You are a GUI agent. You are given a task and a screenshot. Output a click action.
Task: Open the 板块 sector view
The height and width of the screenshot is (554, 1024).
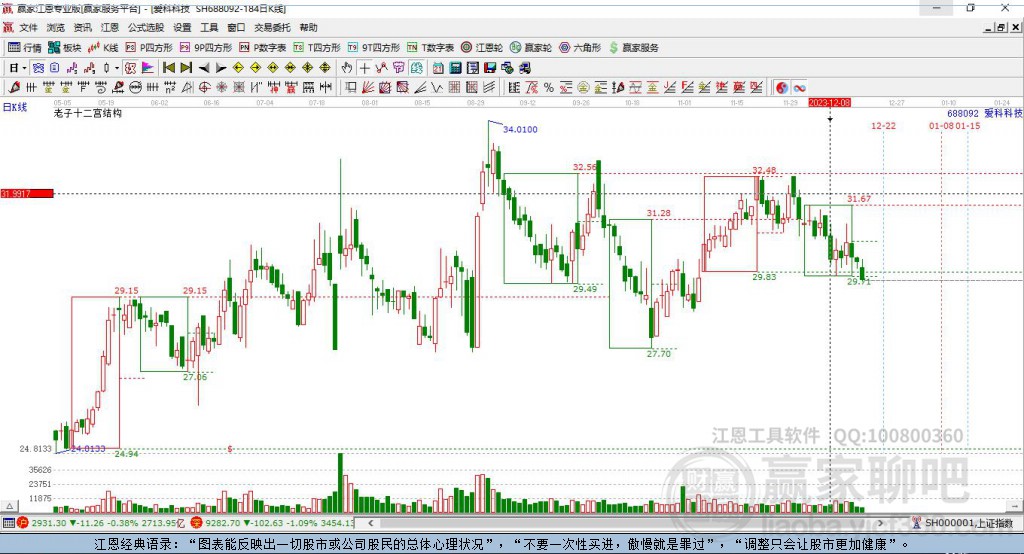(64, 48)
